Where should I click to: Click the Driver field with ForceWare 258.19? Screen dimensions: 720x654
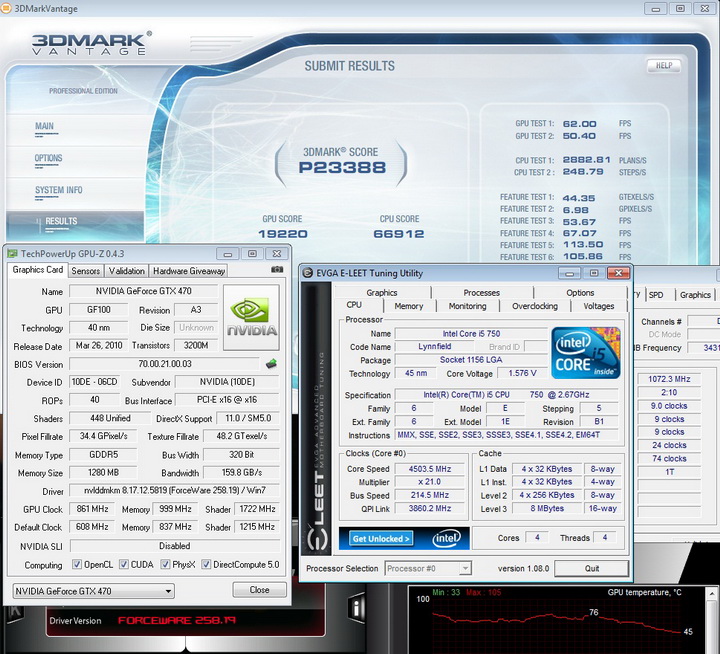click(174, 490)
